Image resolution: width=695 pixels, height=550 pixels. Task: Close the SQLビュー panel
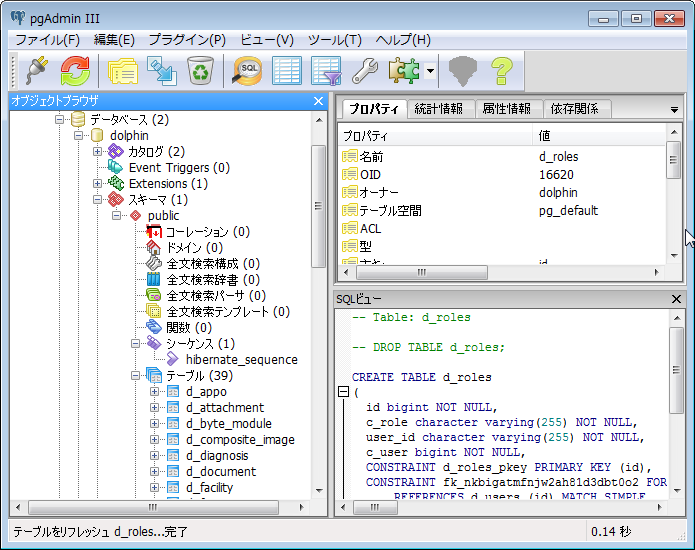coord(676,299)
